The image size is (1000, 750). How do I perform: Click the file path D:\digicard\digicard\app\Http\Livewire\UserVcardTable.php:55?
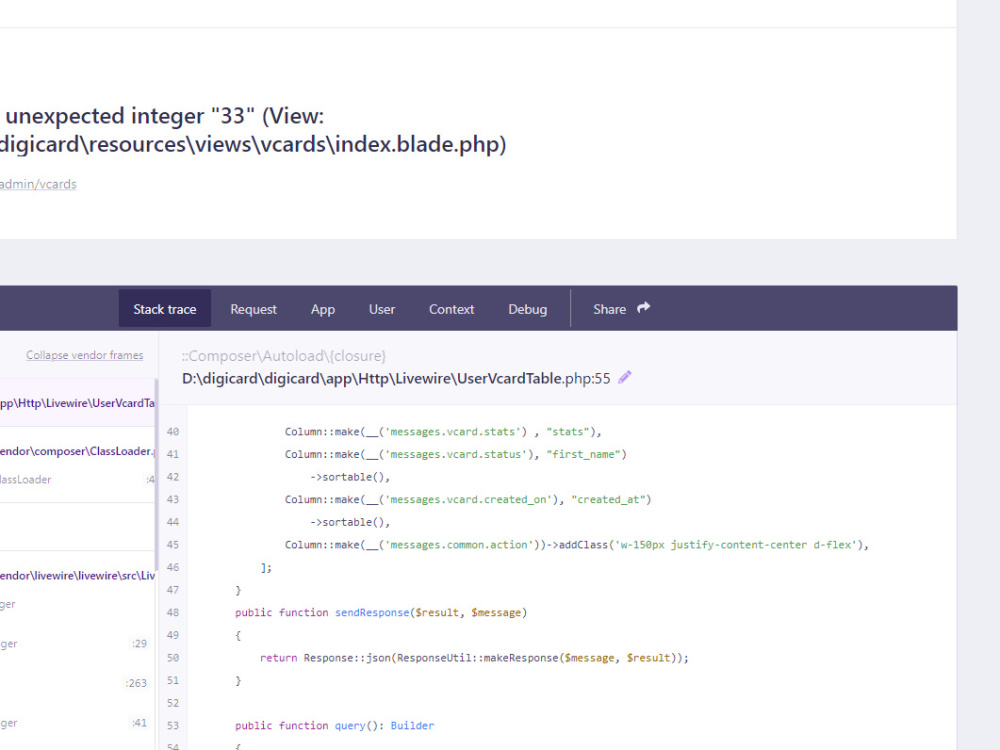(396, 378)
